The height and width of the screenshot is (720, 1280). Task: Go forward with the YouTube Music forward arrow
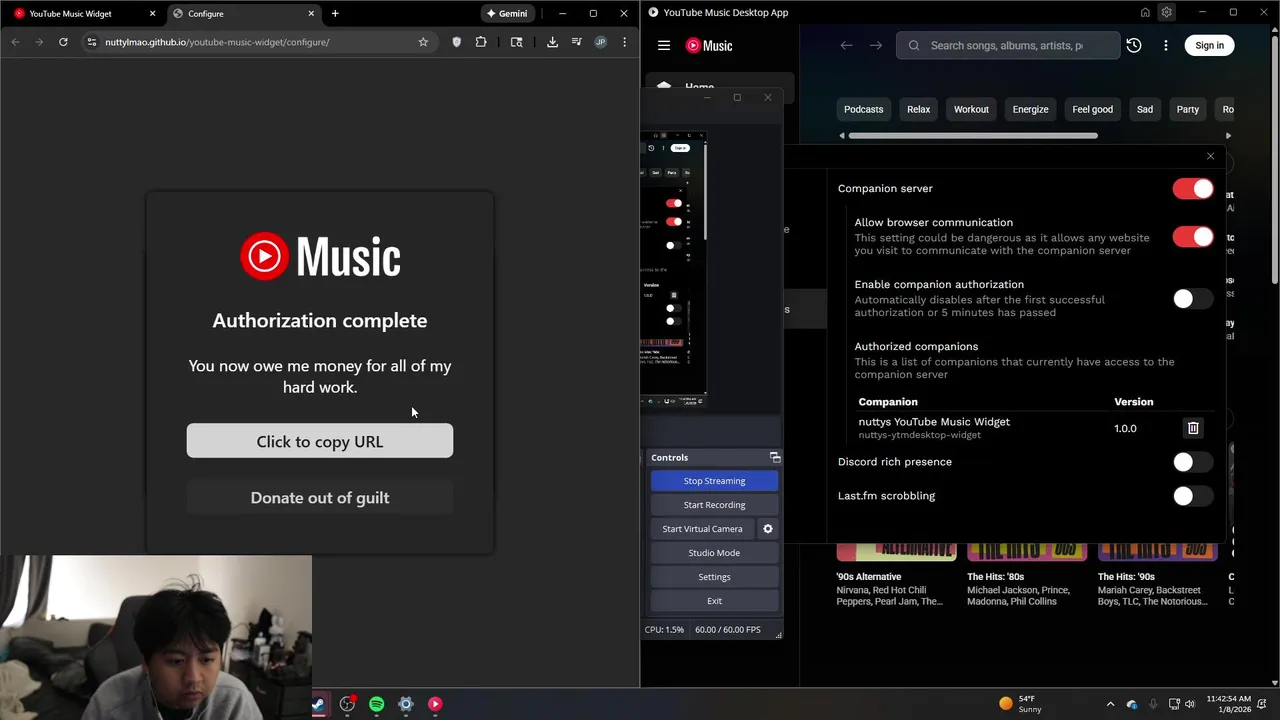(x=876, y=45)
